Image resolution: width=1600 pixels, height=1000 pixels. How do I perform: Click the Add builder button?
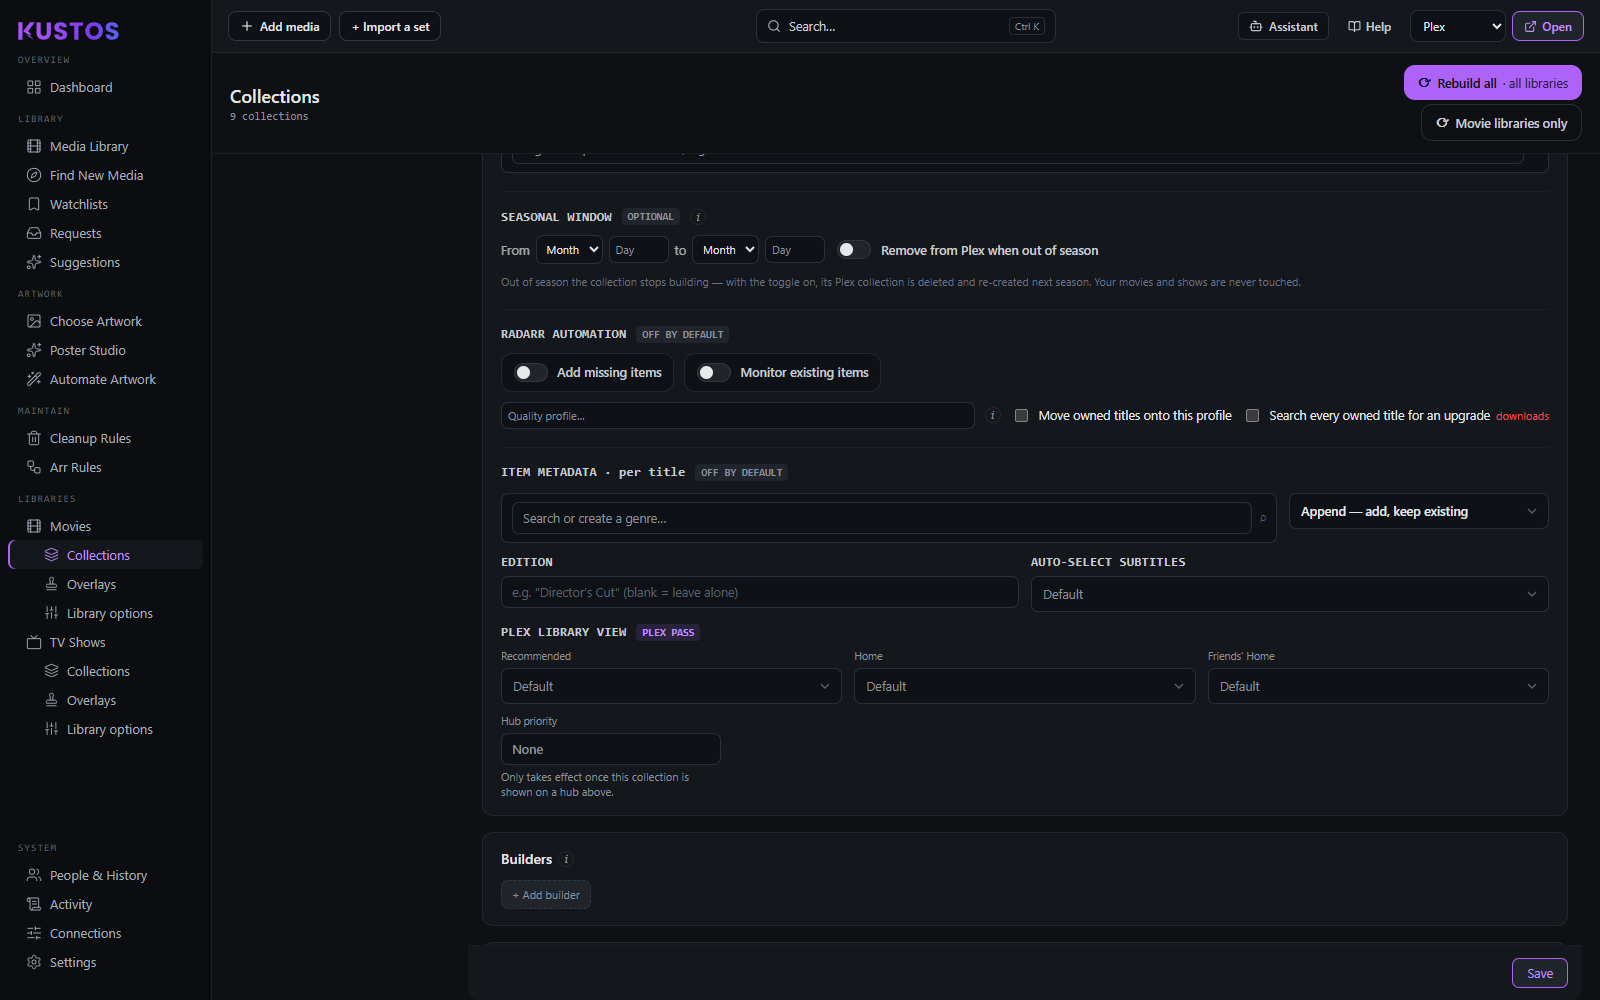click(x=546, y=895)
